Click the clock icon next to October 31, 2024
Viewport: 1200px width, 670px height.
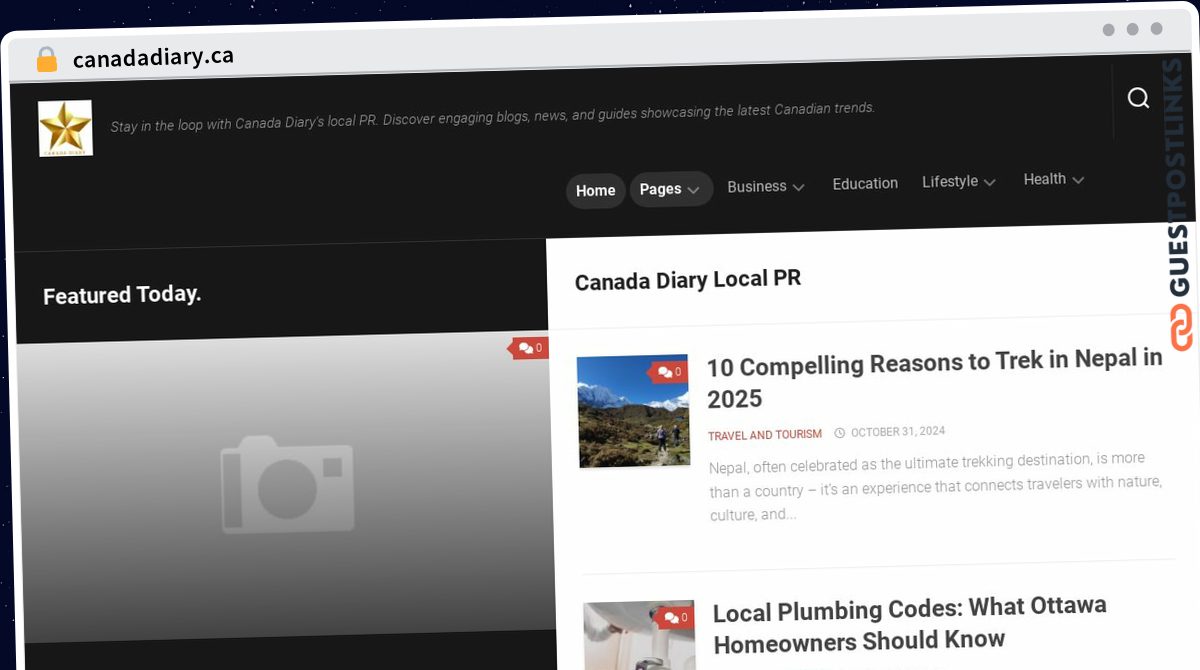pos(840,433)
